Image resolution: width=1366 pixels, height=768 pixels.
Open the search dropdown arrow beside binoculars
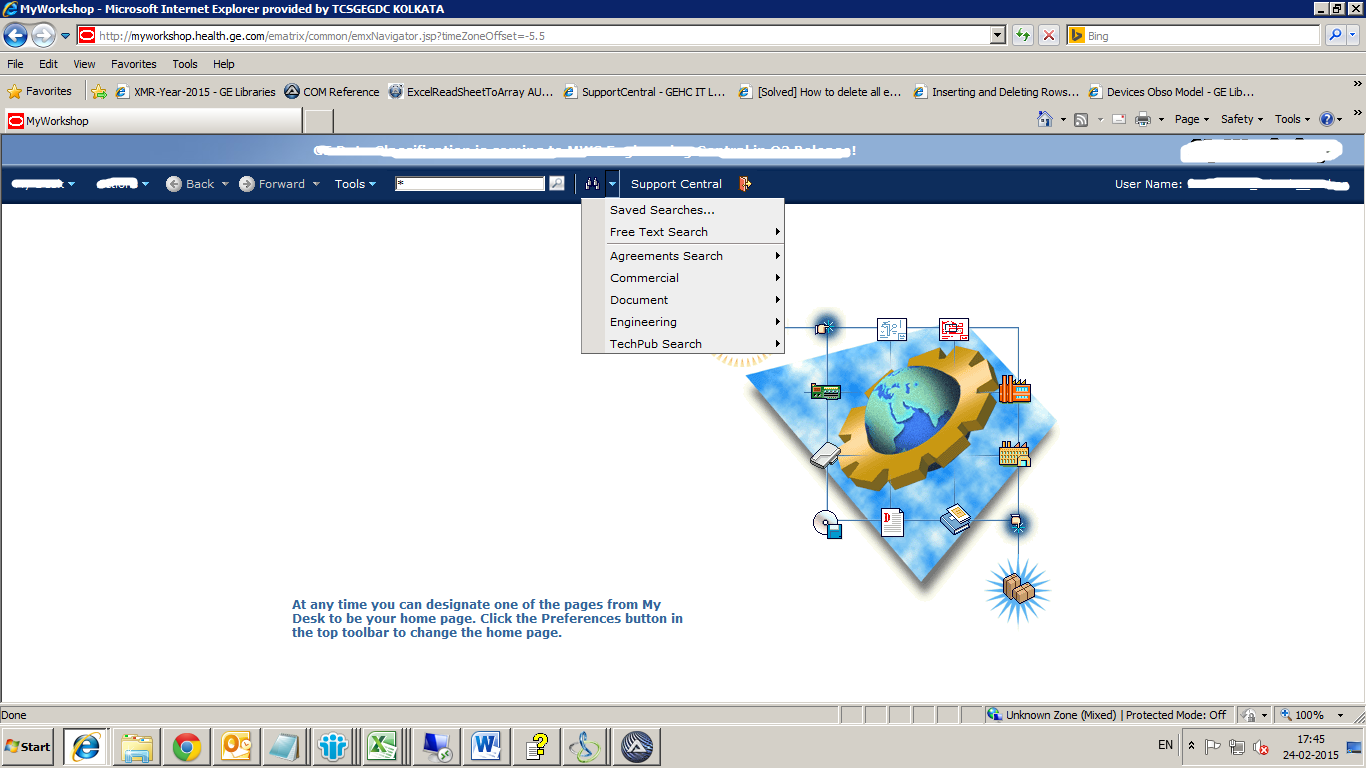coord(612,184)
